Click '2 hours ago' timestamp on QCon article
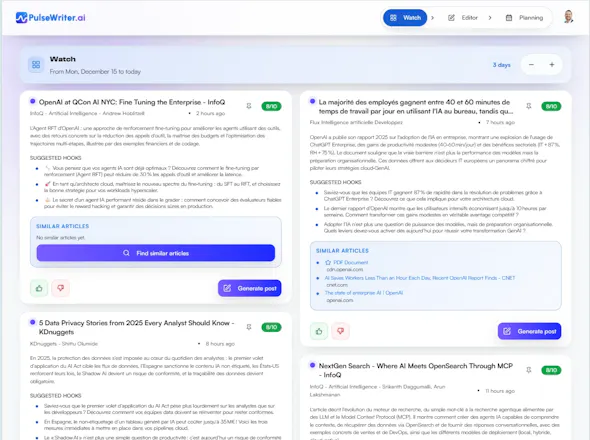 [x=210, y=113]
